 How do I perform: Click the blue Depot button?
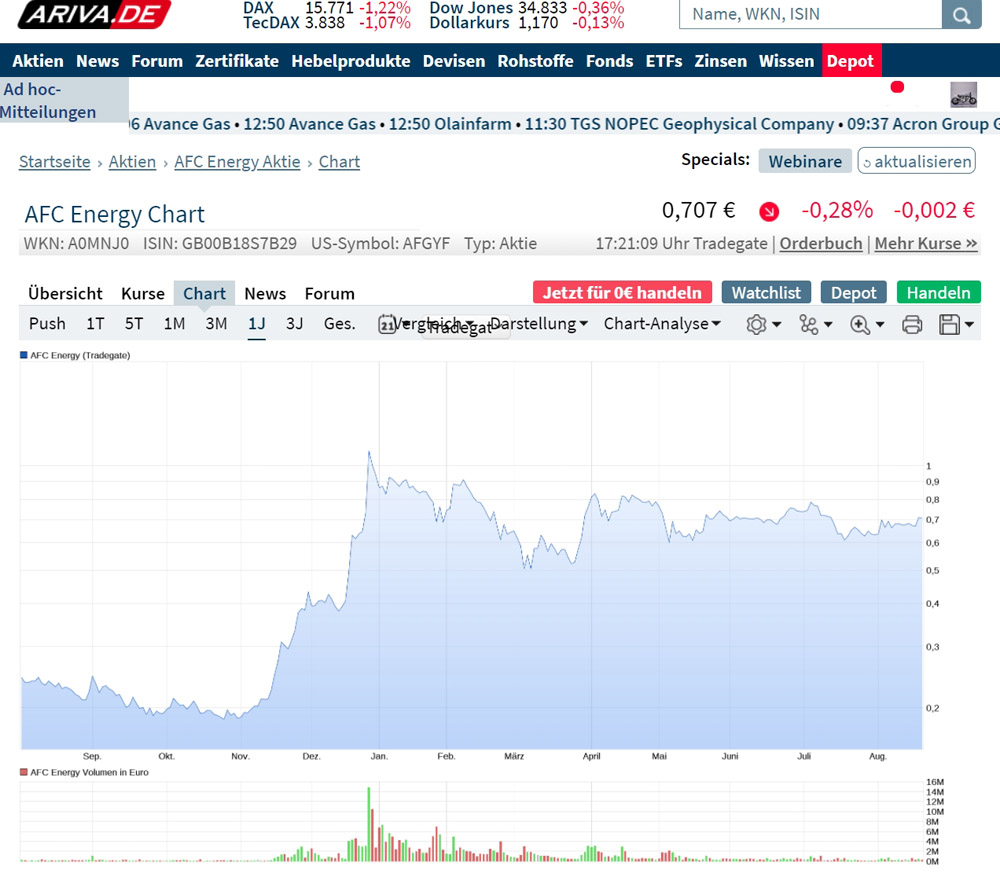853,293
